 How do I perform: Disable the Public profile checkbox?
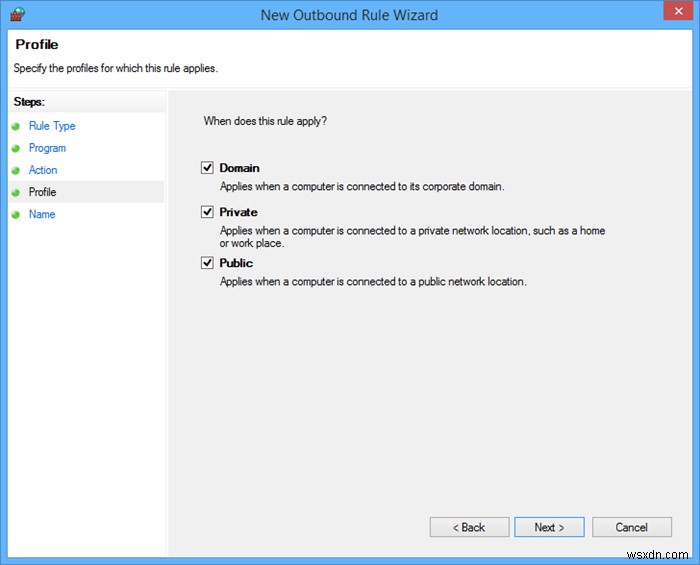[x=207, y=263]
